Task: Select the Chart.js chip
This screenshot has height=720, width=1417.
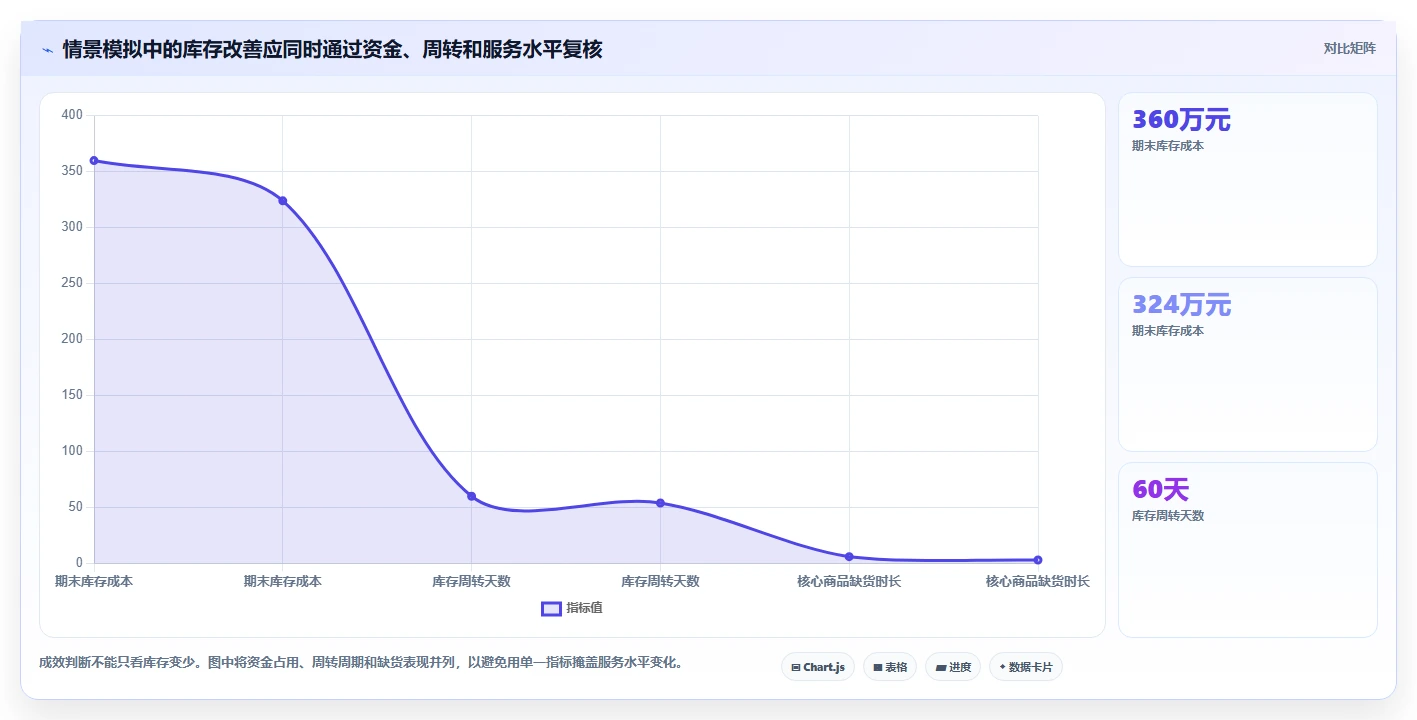Action: 817,667
